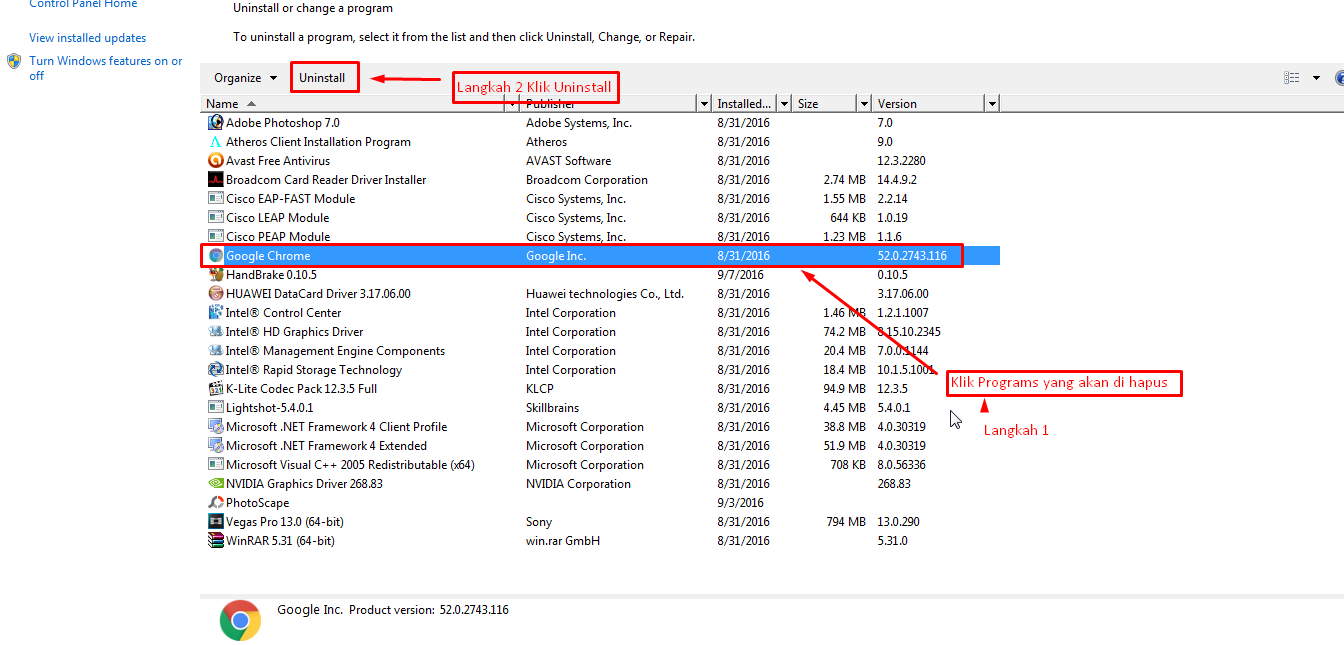Open the Version column filter arrow

click(992, 104)
